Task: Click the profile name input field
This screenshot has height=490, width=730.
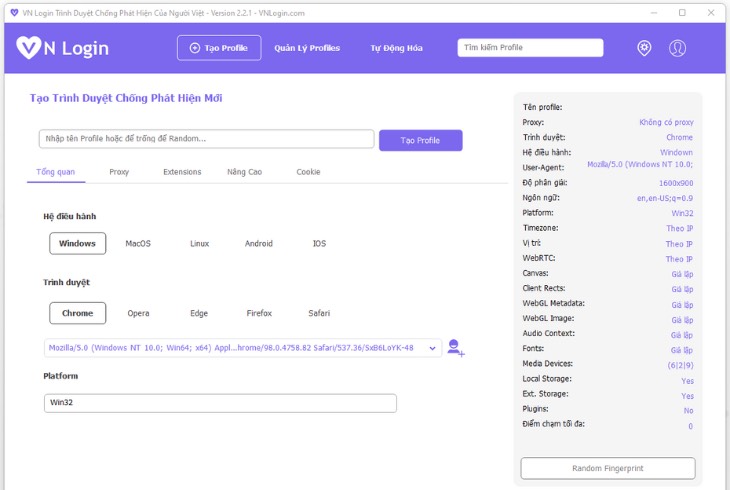Action: pos(206,139)
